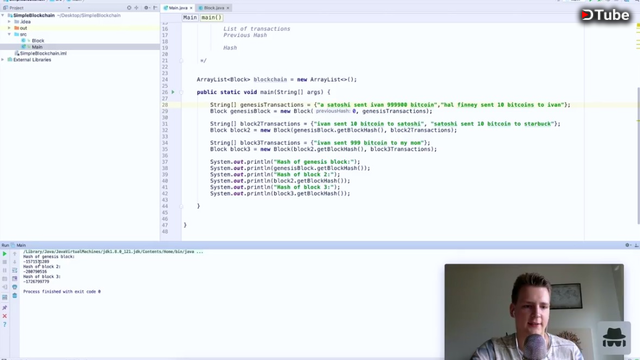Click 'Hash of genesis block:' console line
Screen dimensions: 640x360
click(x=49, y=257)
